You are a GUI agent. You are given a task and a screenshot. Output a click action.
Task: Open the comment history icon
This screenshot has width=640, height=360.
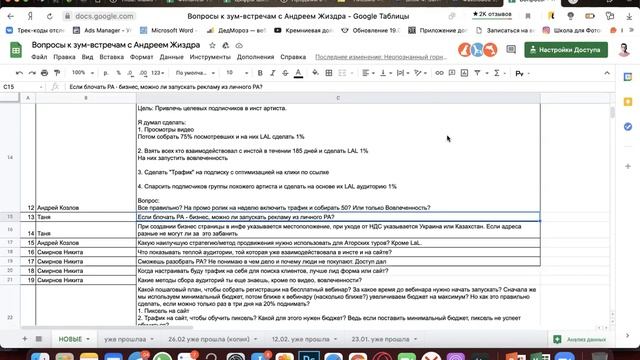[511, 49]
